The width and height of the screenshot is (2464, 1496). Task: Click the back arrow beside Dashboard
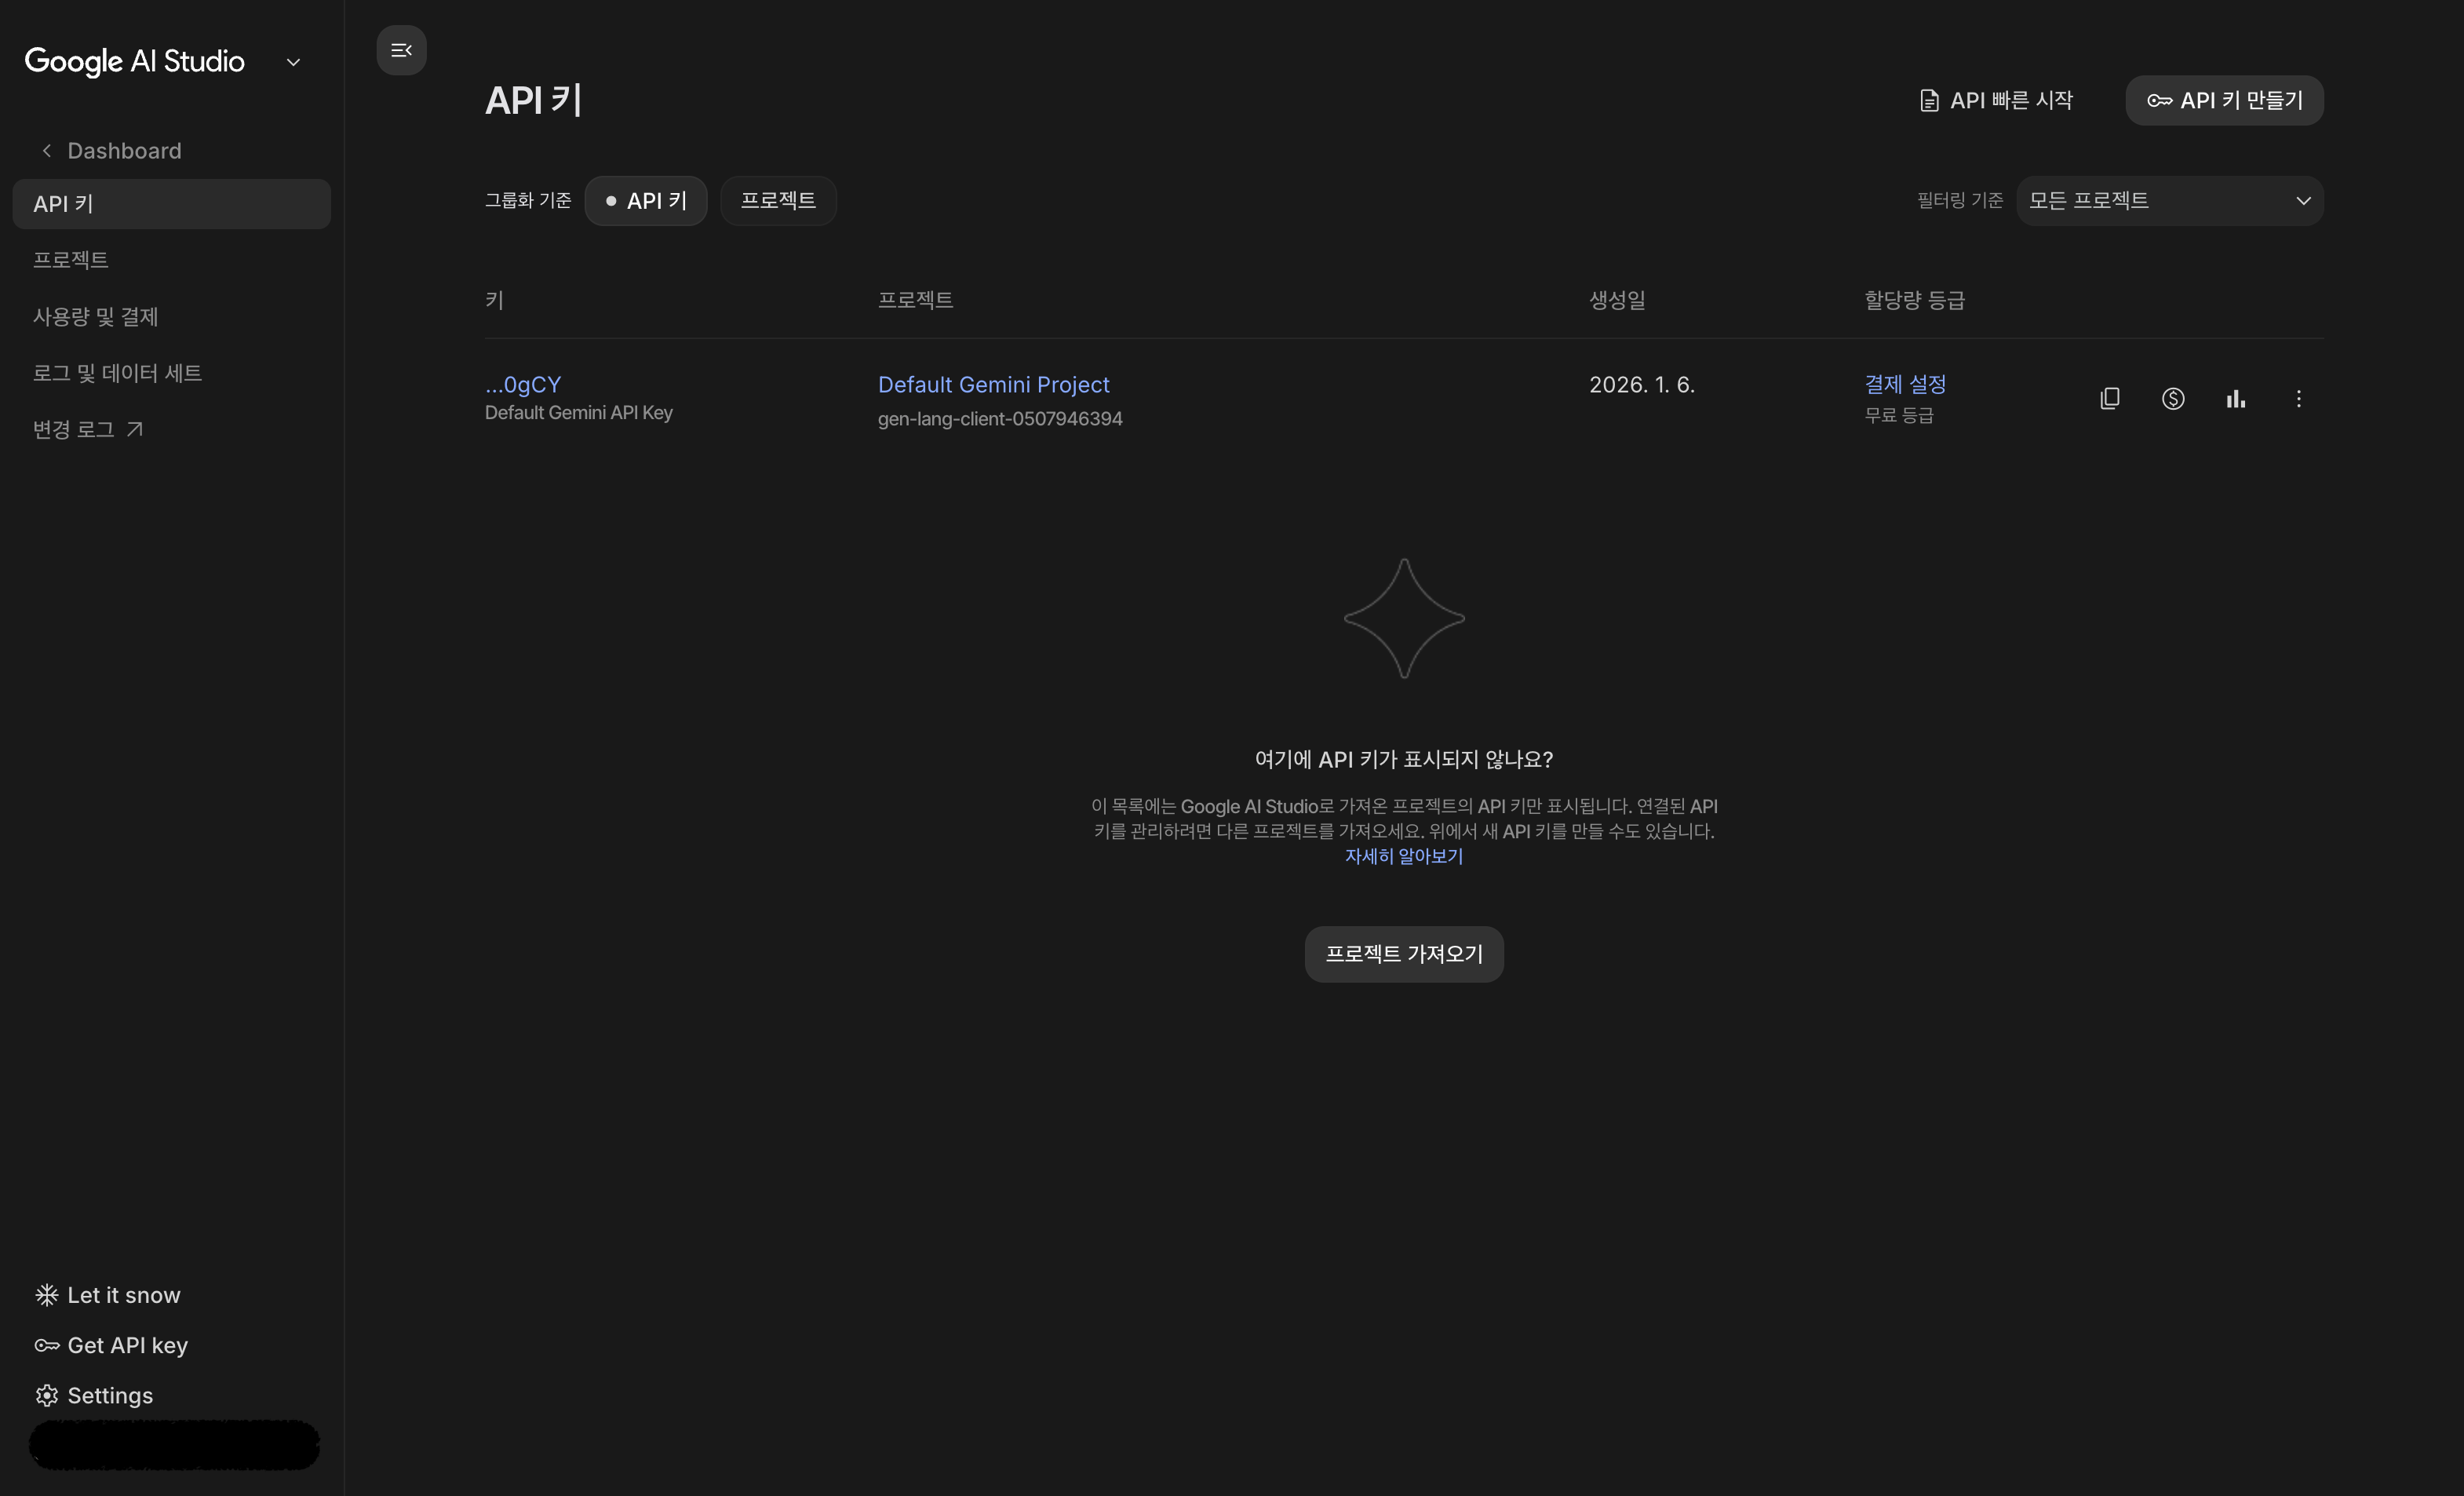(46, 150)
